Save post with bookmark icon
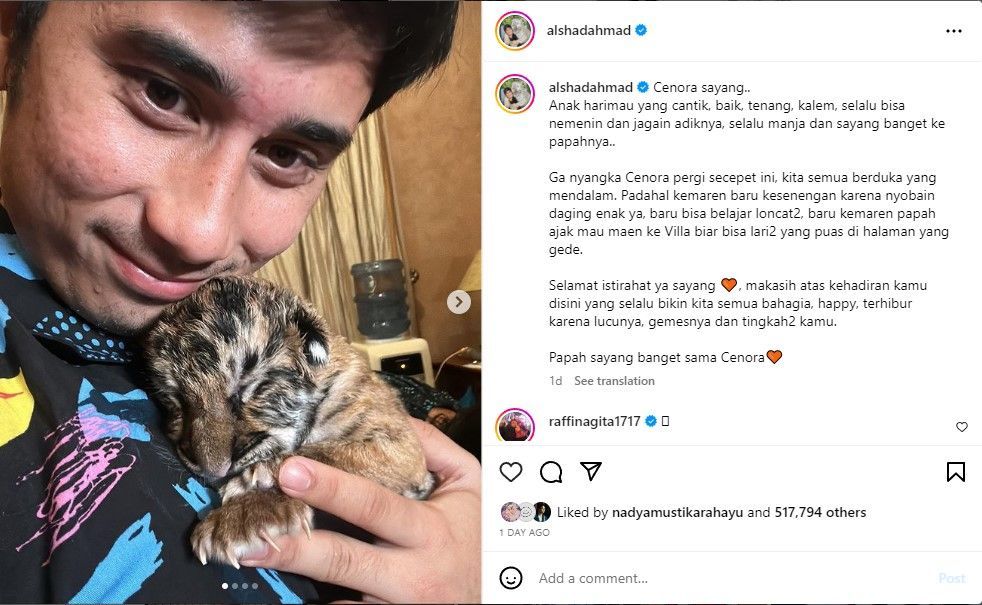The image size is (982, 605). (x=956, y=472)
